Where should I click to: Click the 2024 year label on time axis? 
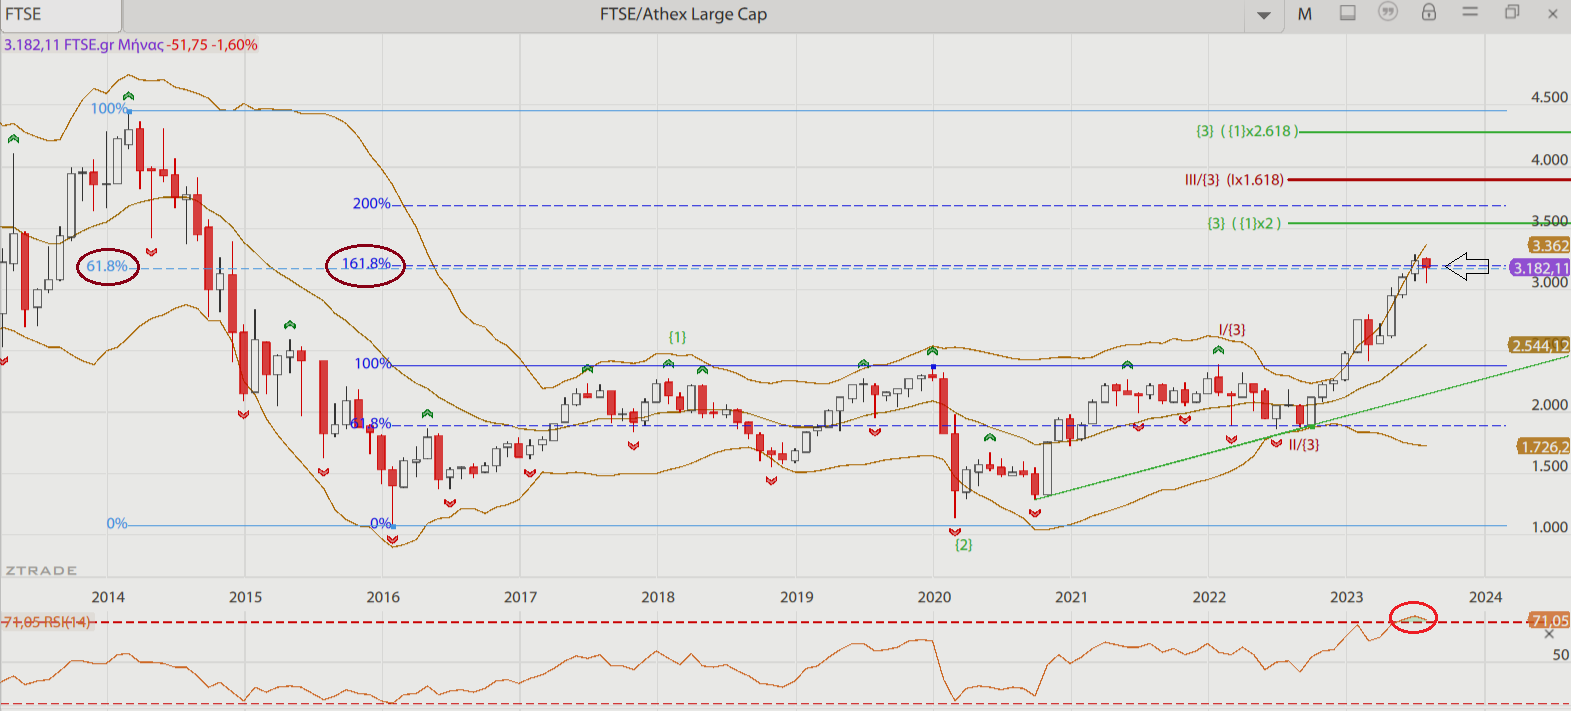(1485, 597)
